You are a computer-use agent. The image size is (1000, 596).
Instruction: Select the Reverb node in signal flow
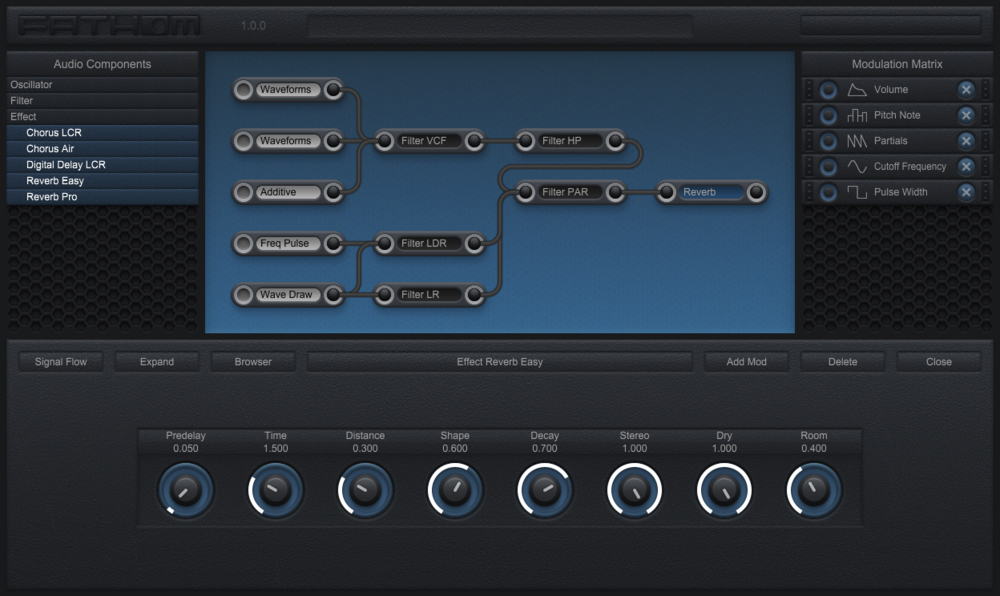pyautogui.click(x=711, y=192)
